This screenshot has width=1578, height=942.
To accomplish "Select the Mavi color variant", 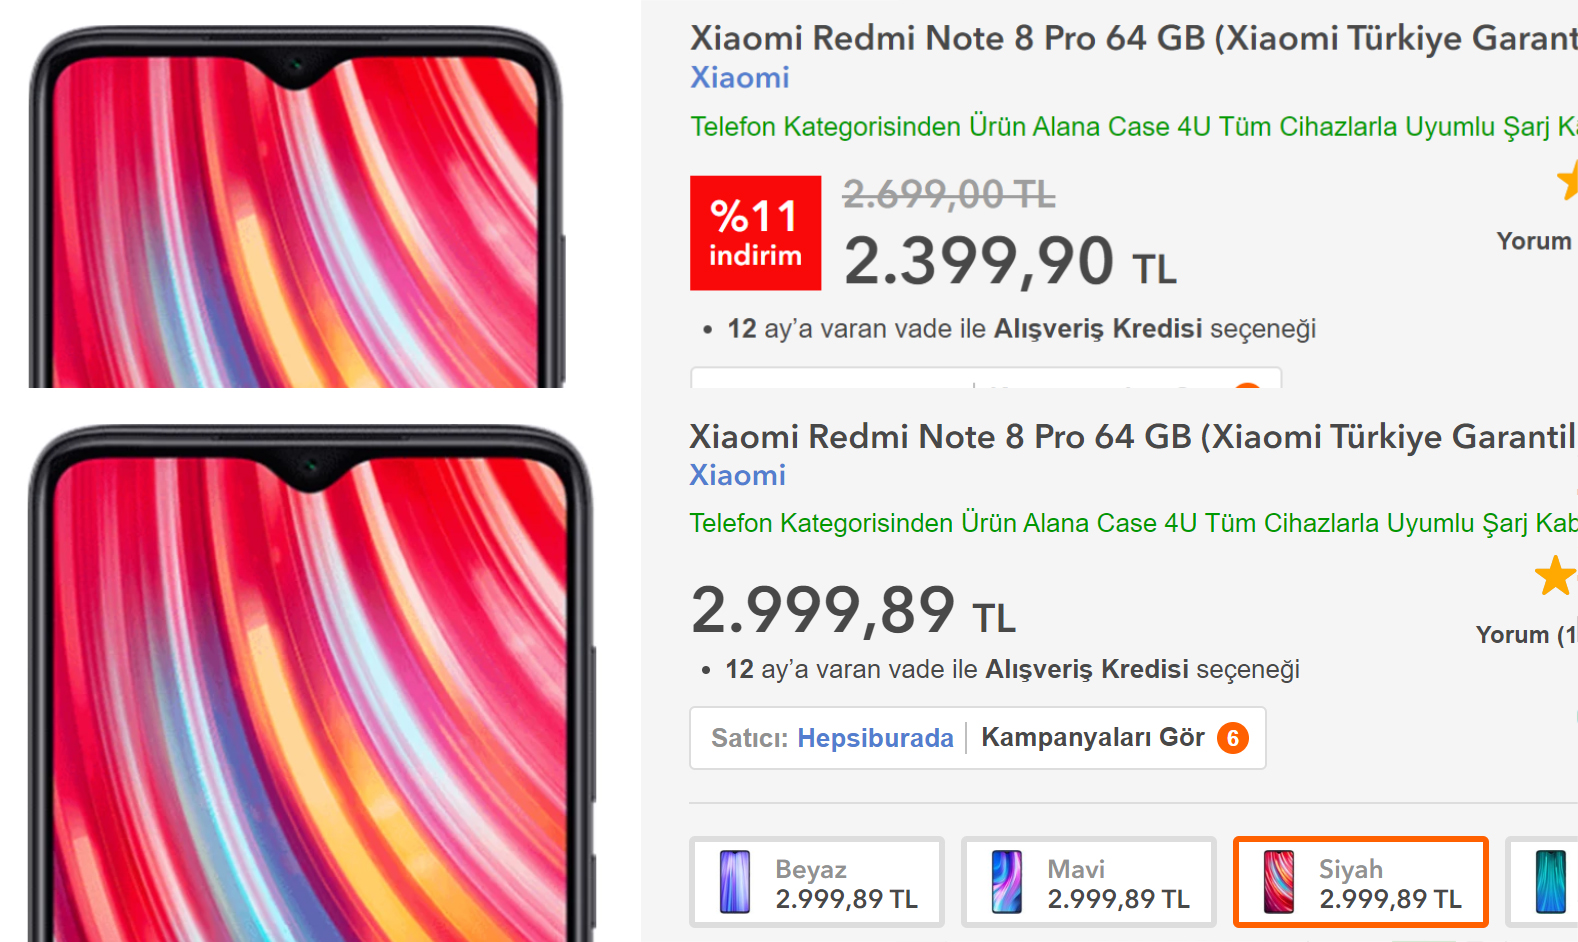I will (x=1089, y=882).
